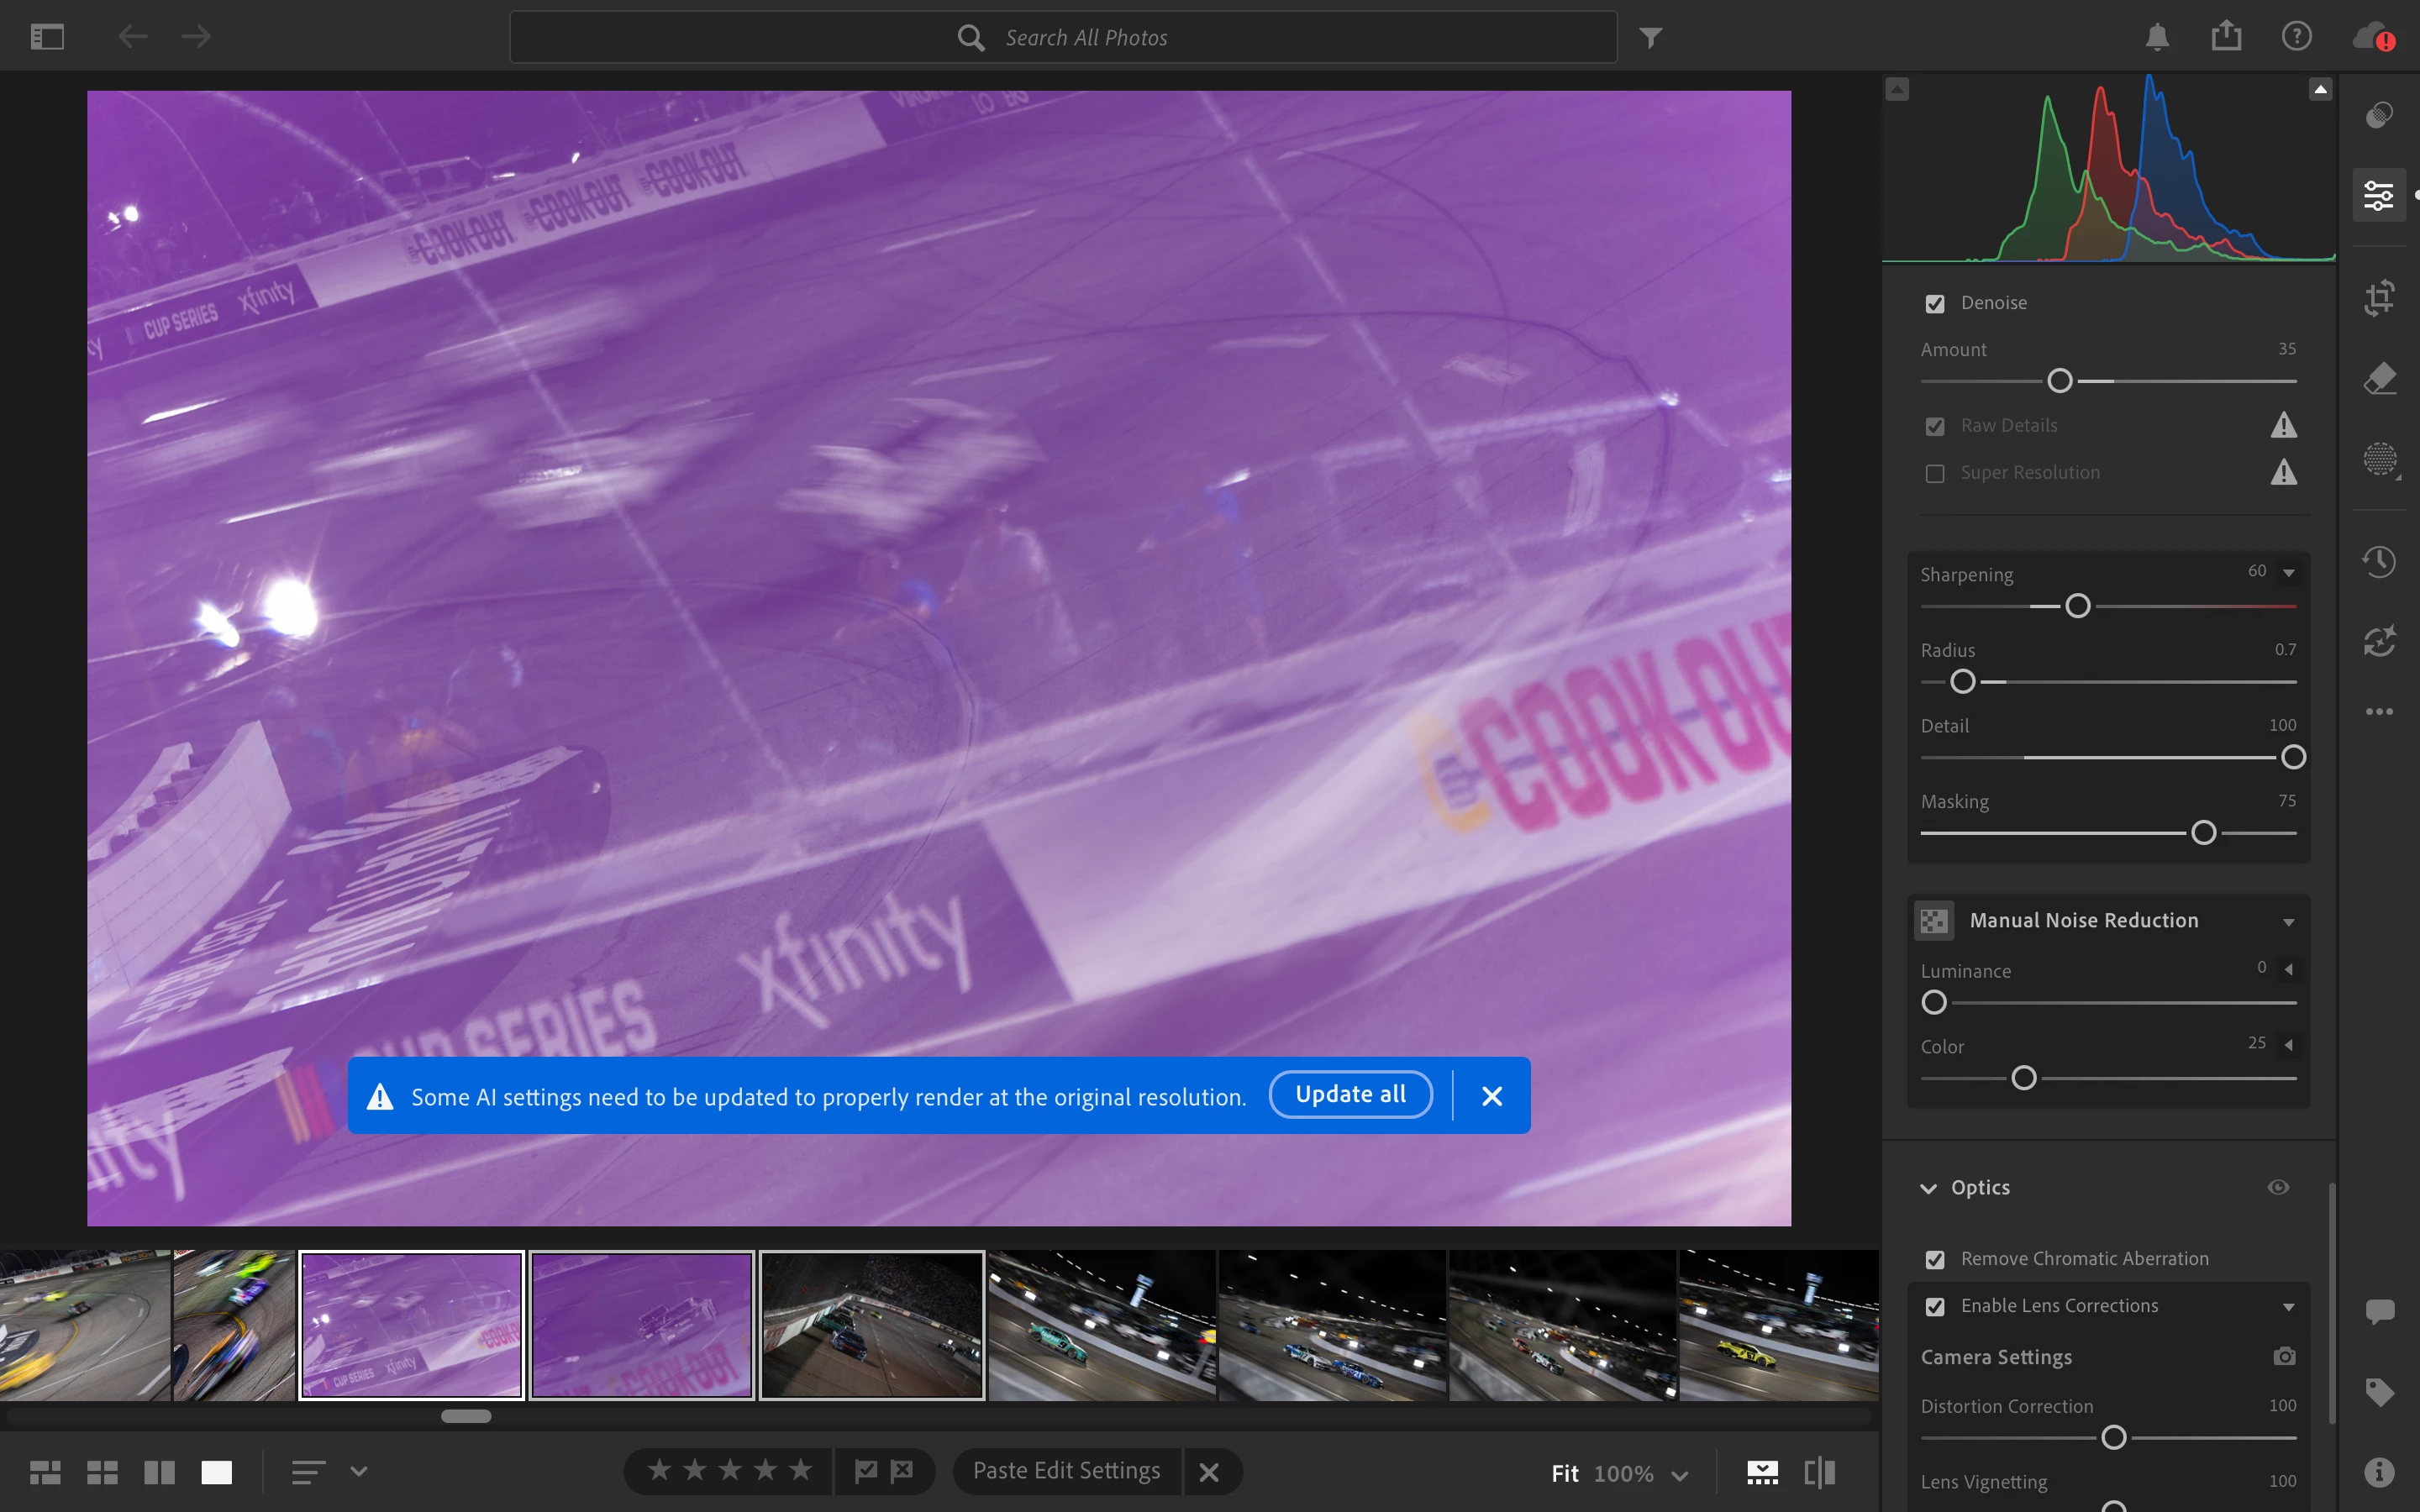Disable Remove Chromatic Aberration
Viewport: 2420px width, 1512px height.
(x=1935, y=1259)
